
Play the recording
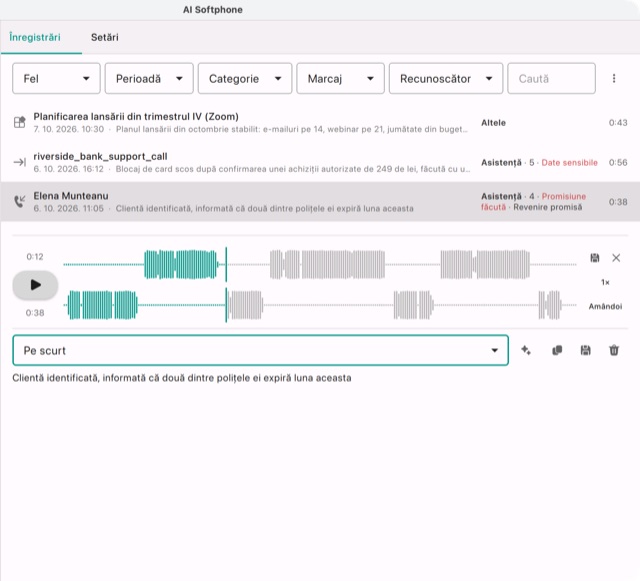(35, 285)
